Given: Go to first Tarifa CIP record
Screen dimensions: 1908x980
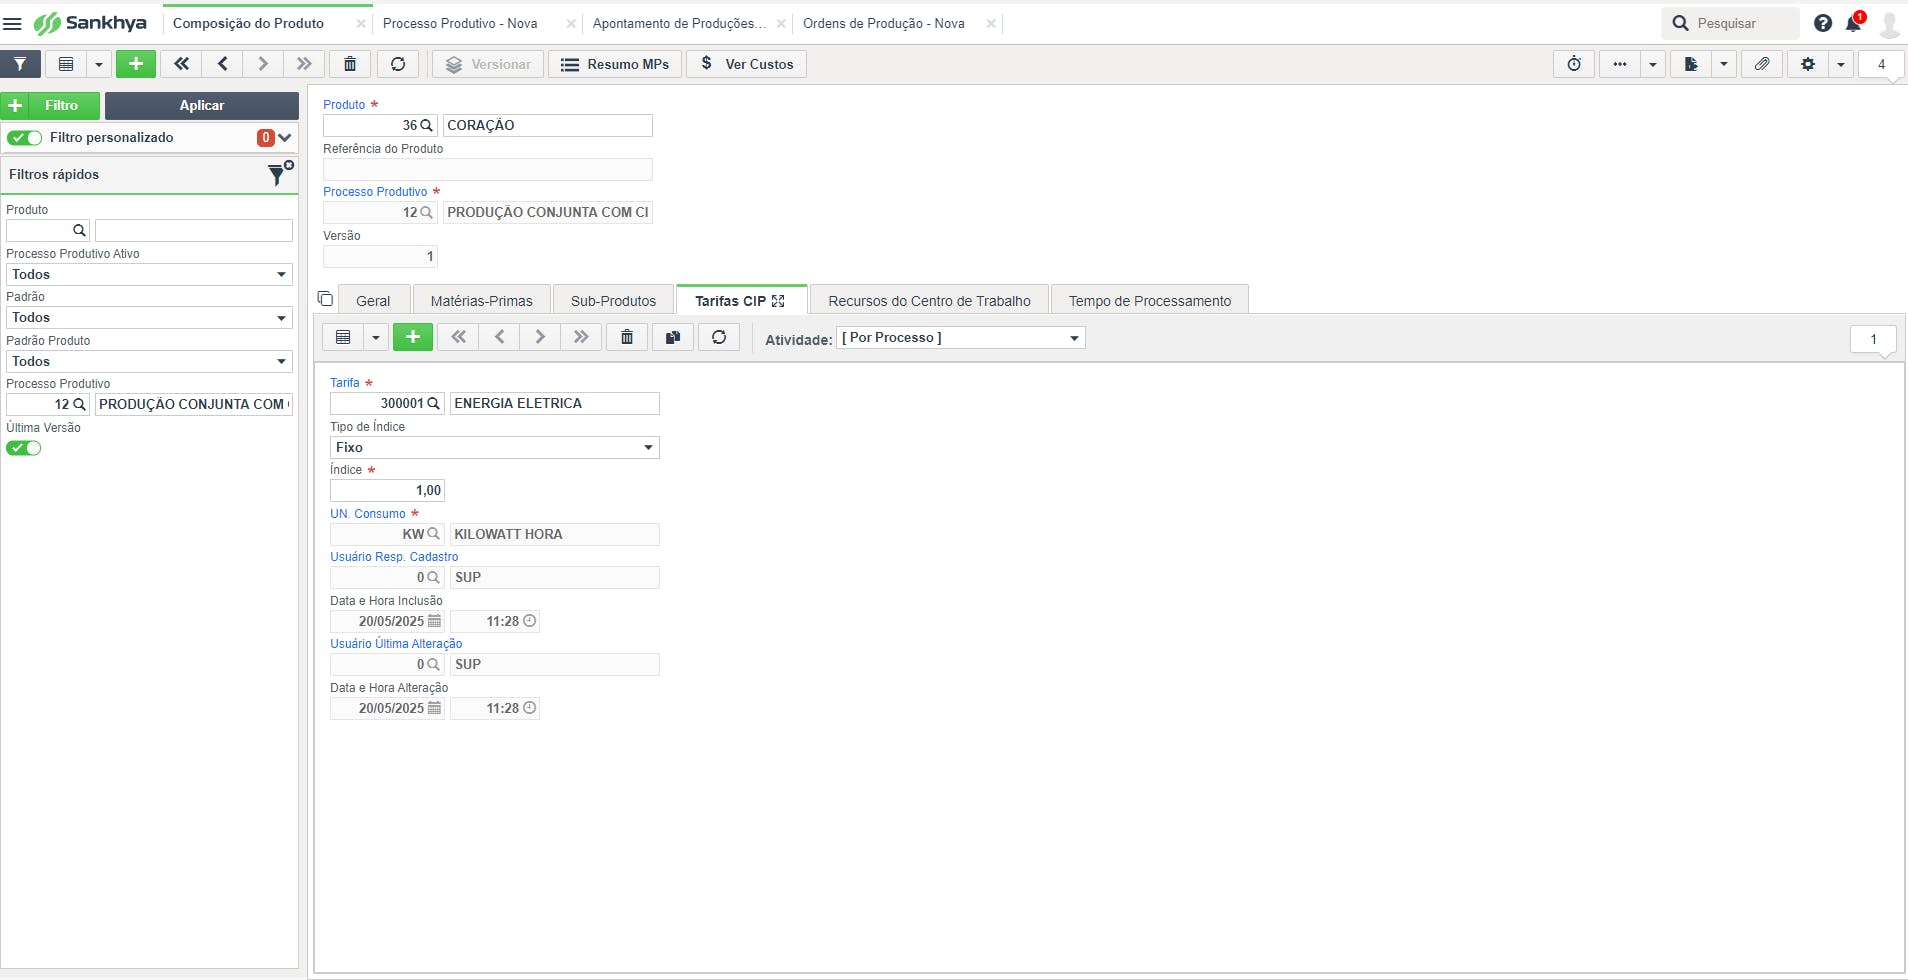Looking at the screenshot, I should point(459,337).
